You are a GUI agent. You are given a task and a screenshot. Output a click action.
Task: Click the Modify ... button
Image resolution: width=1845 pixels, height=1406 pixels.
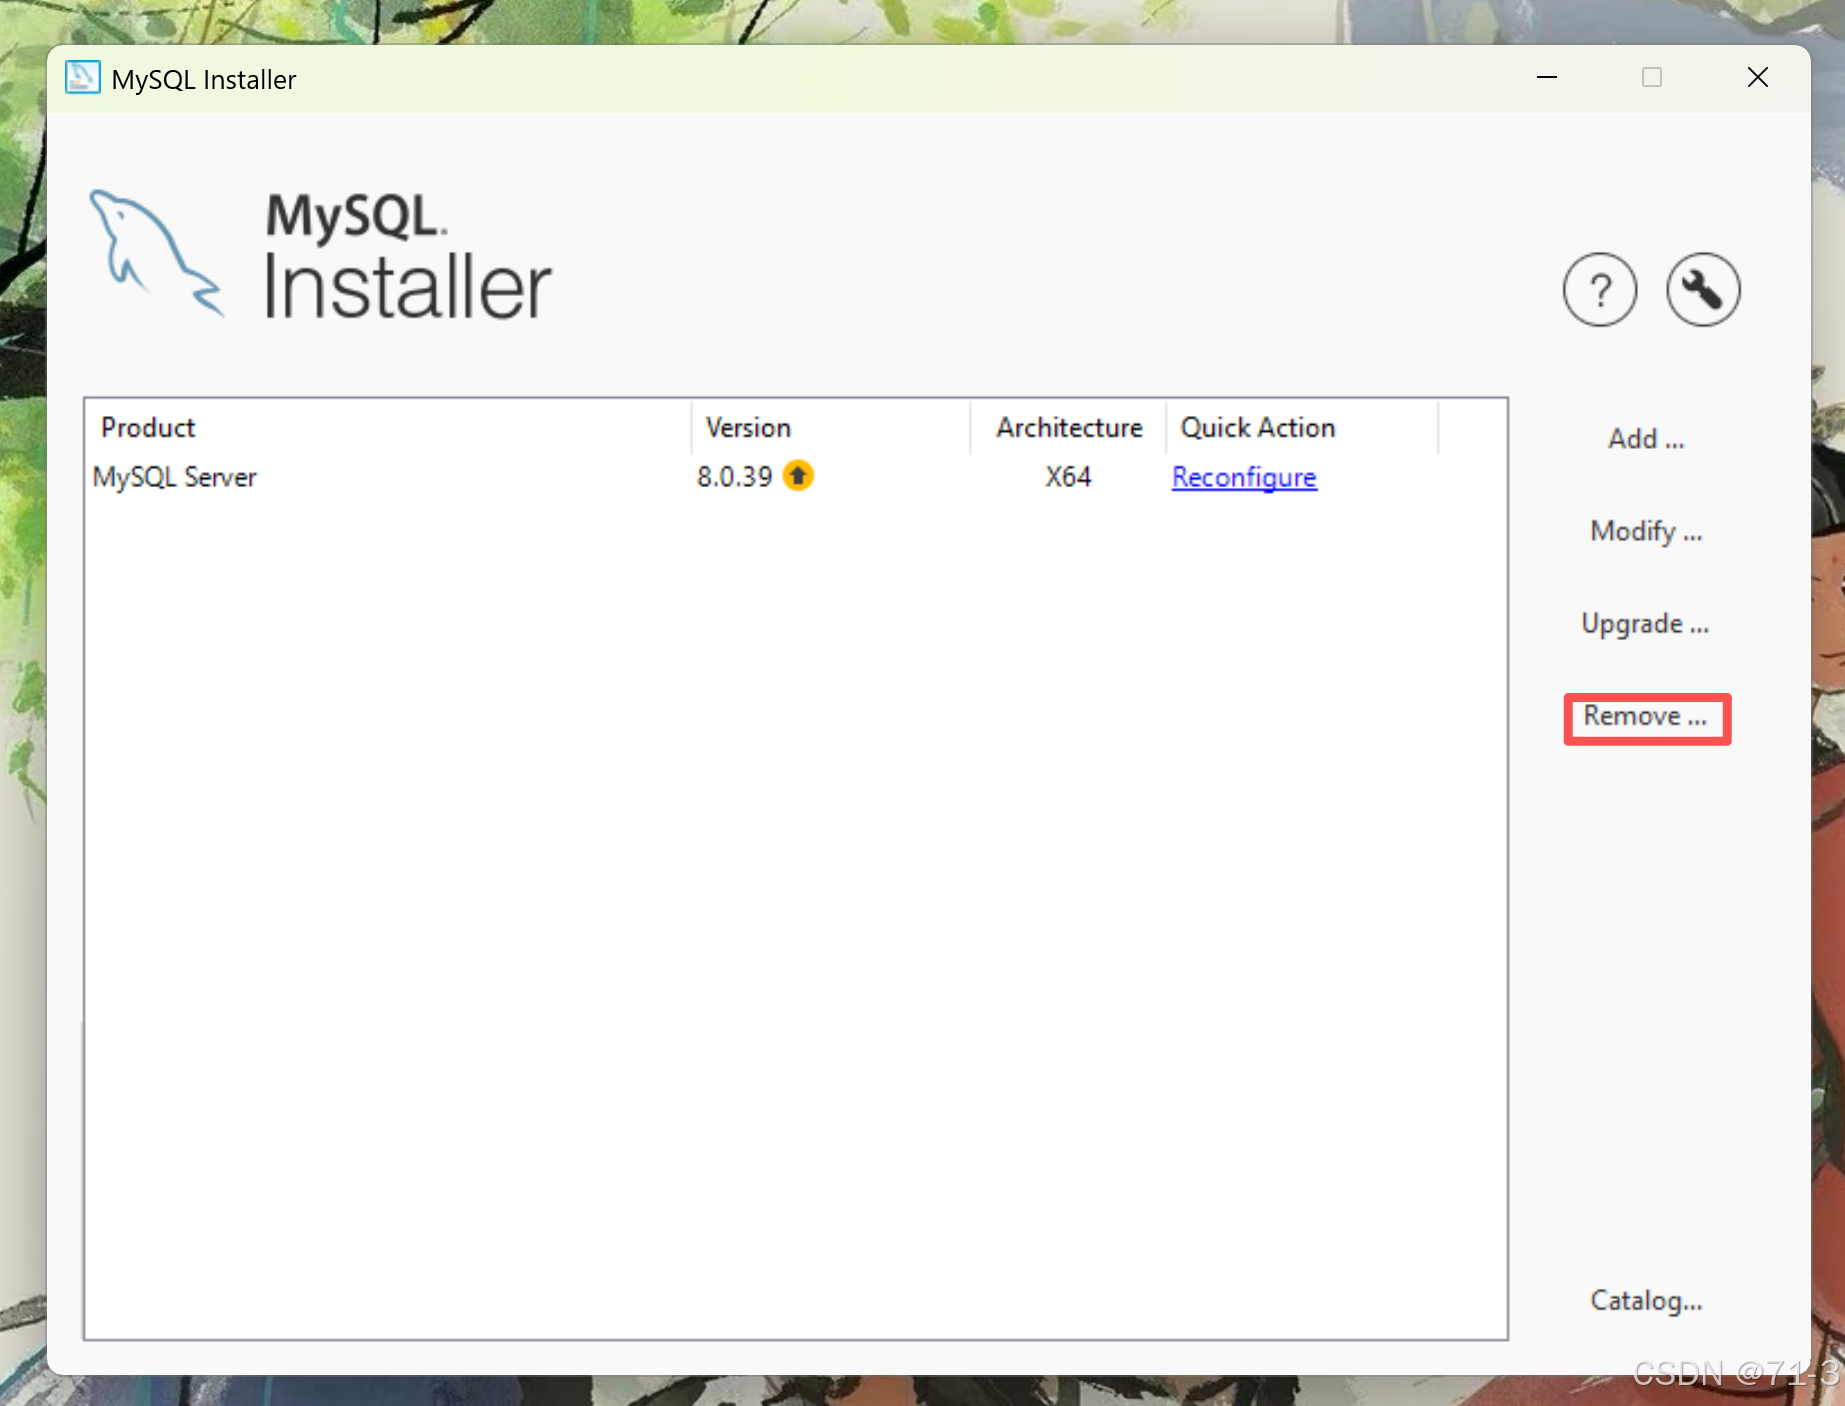pyautogui.click(x=1646, y=531)
